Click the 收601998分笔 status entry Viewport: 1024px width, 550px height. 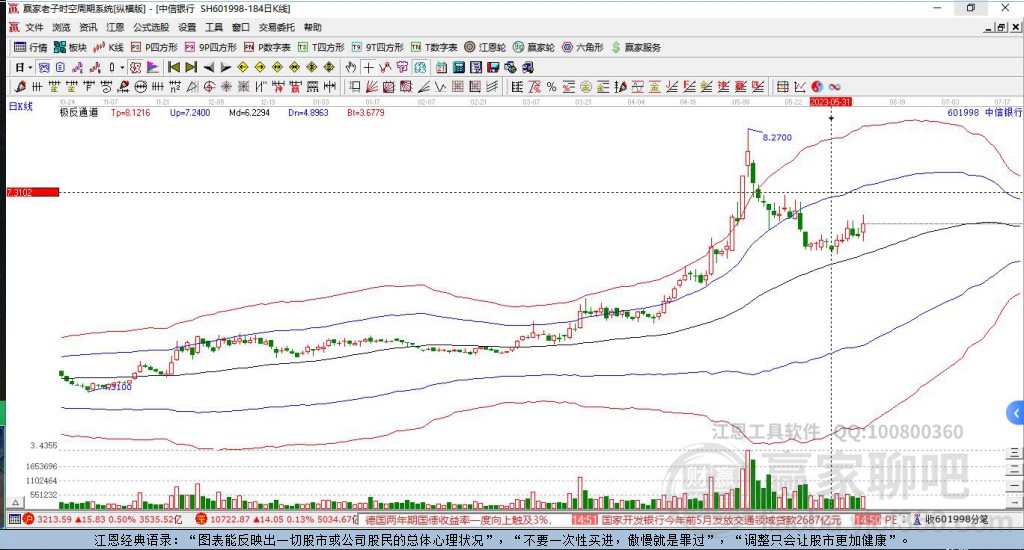(x=955, y=520)
